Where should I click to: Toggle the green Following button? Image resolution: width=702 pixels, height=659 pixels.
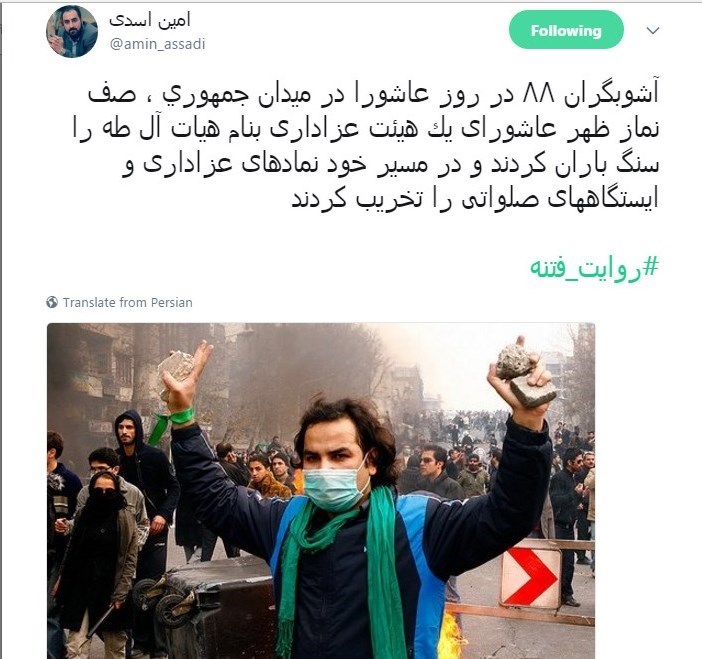566,30
